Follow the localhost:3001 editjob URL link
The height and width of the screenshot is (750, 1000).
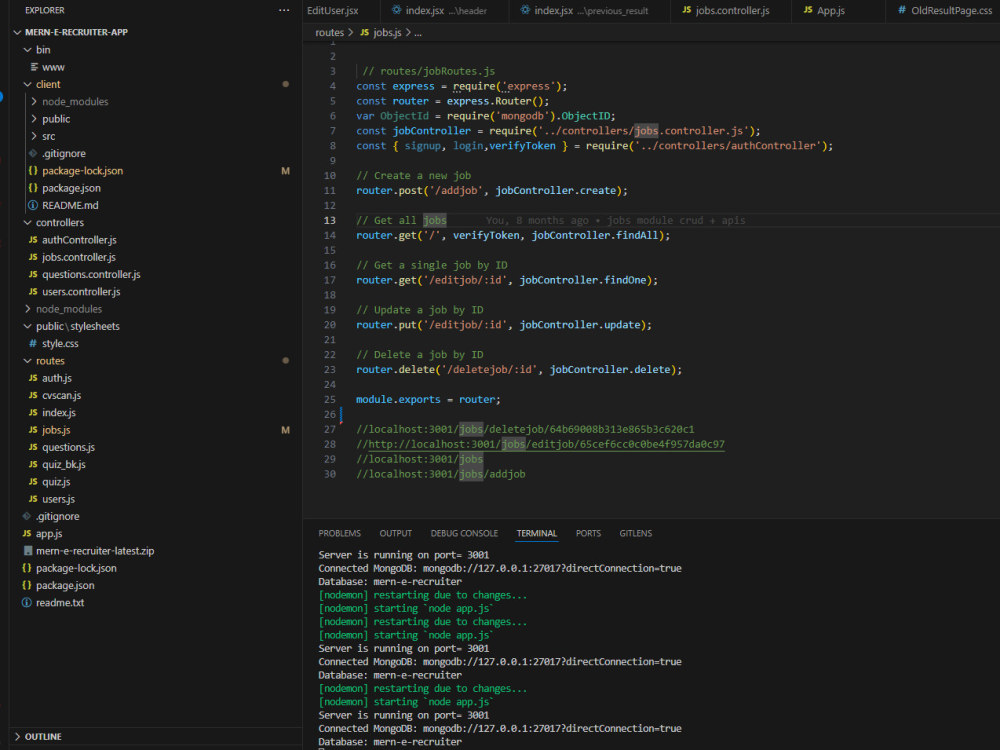click(x=547, y=444)
